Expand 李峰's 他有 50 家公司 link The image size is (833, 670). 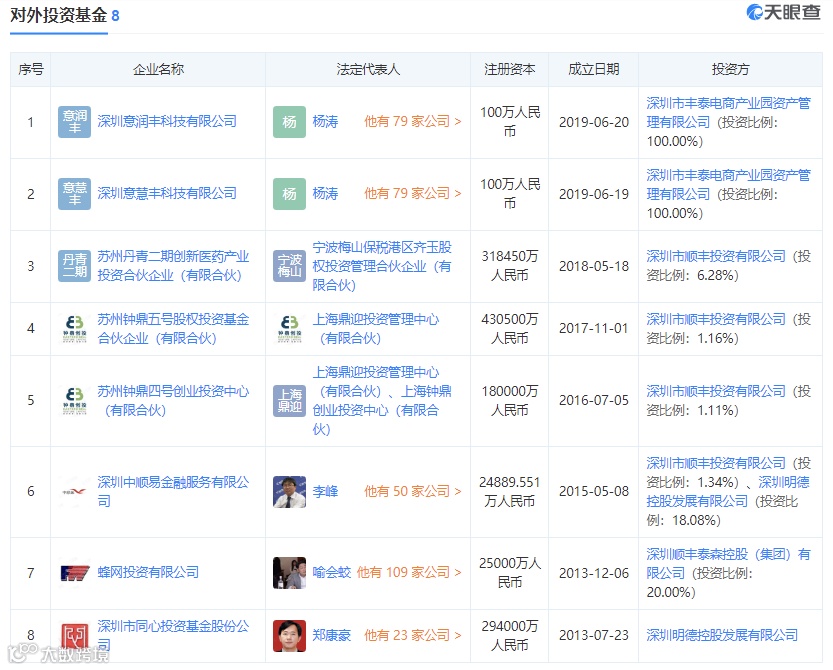click(x=412, y=491)
